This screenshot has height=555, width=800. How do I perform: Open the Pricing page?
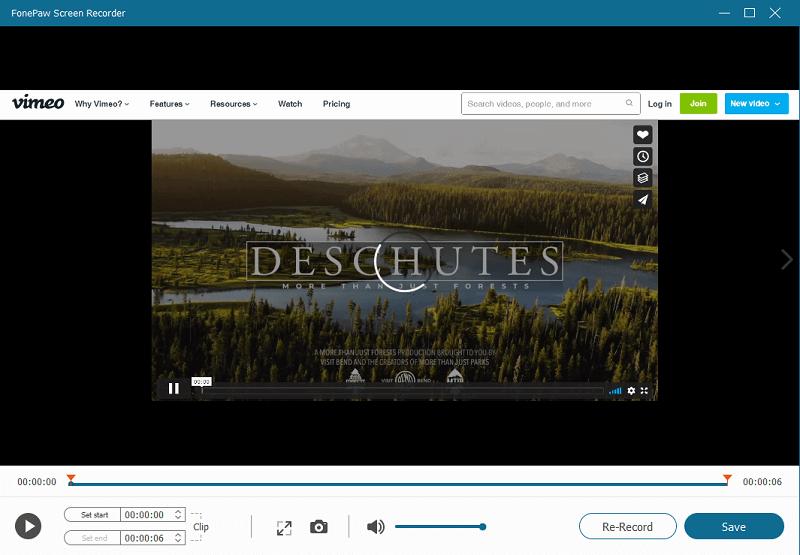(336, 104)
